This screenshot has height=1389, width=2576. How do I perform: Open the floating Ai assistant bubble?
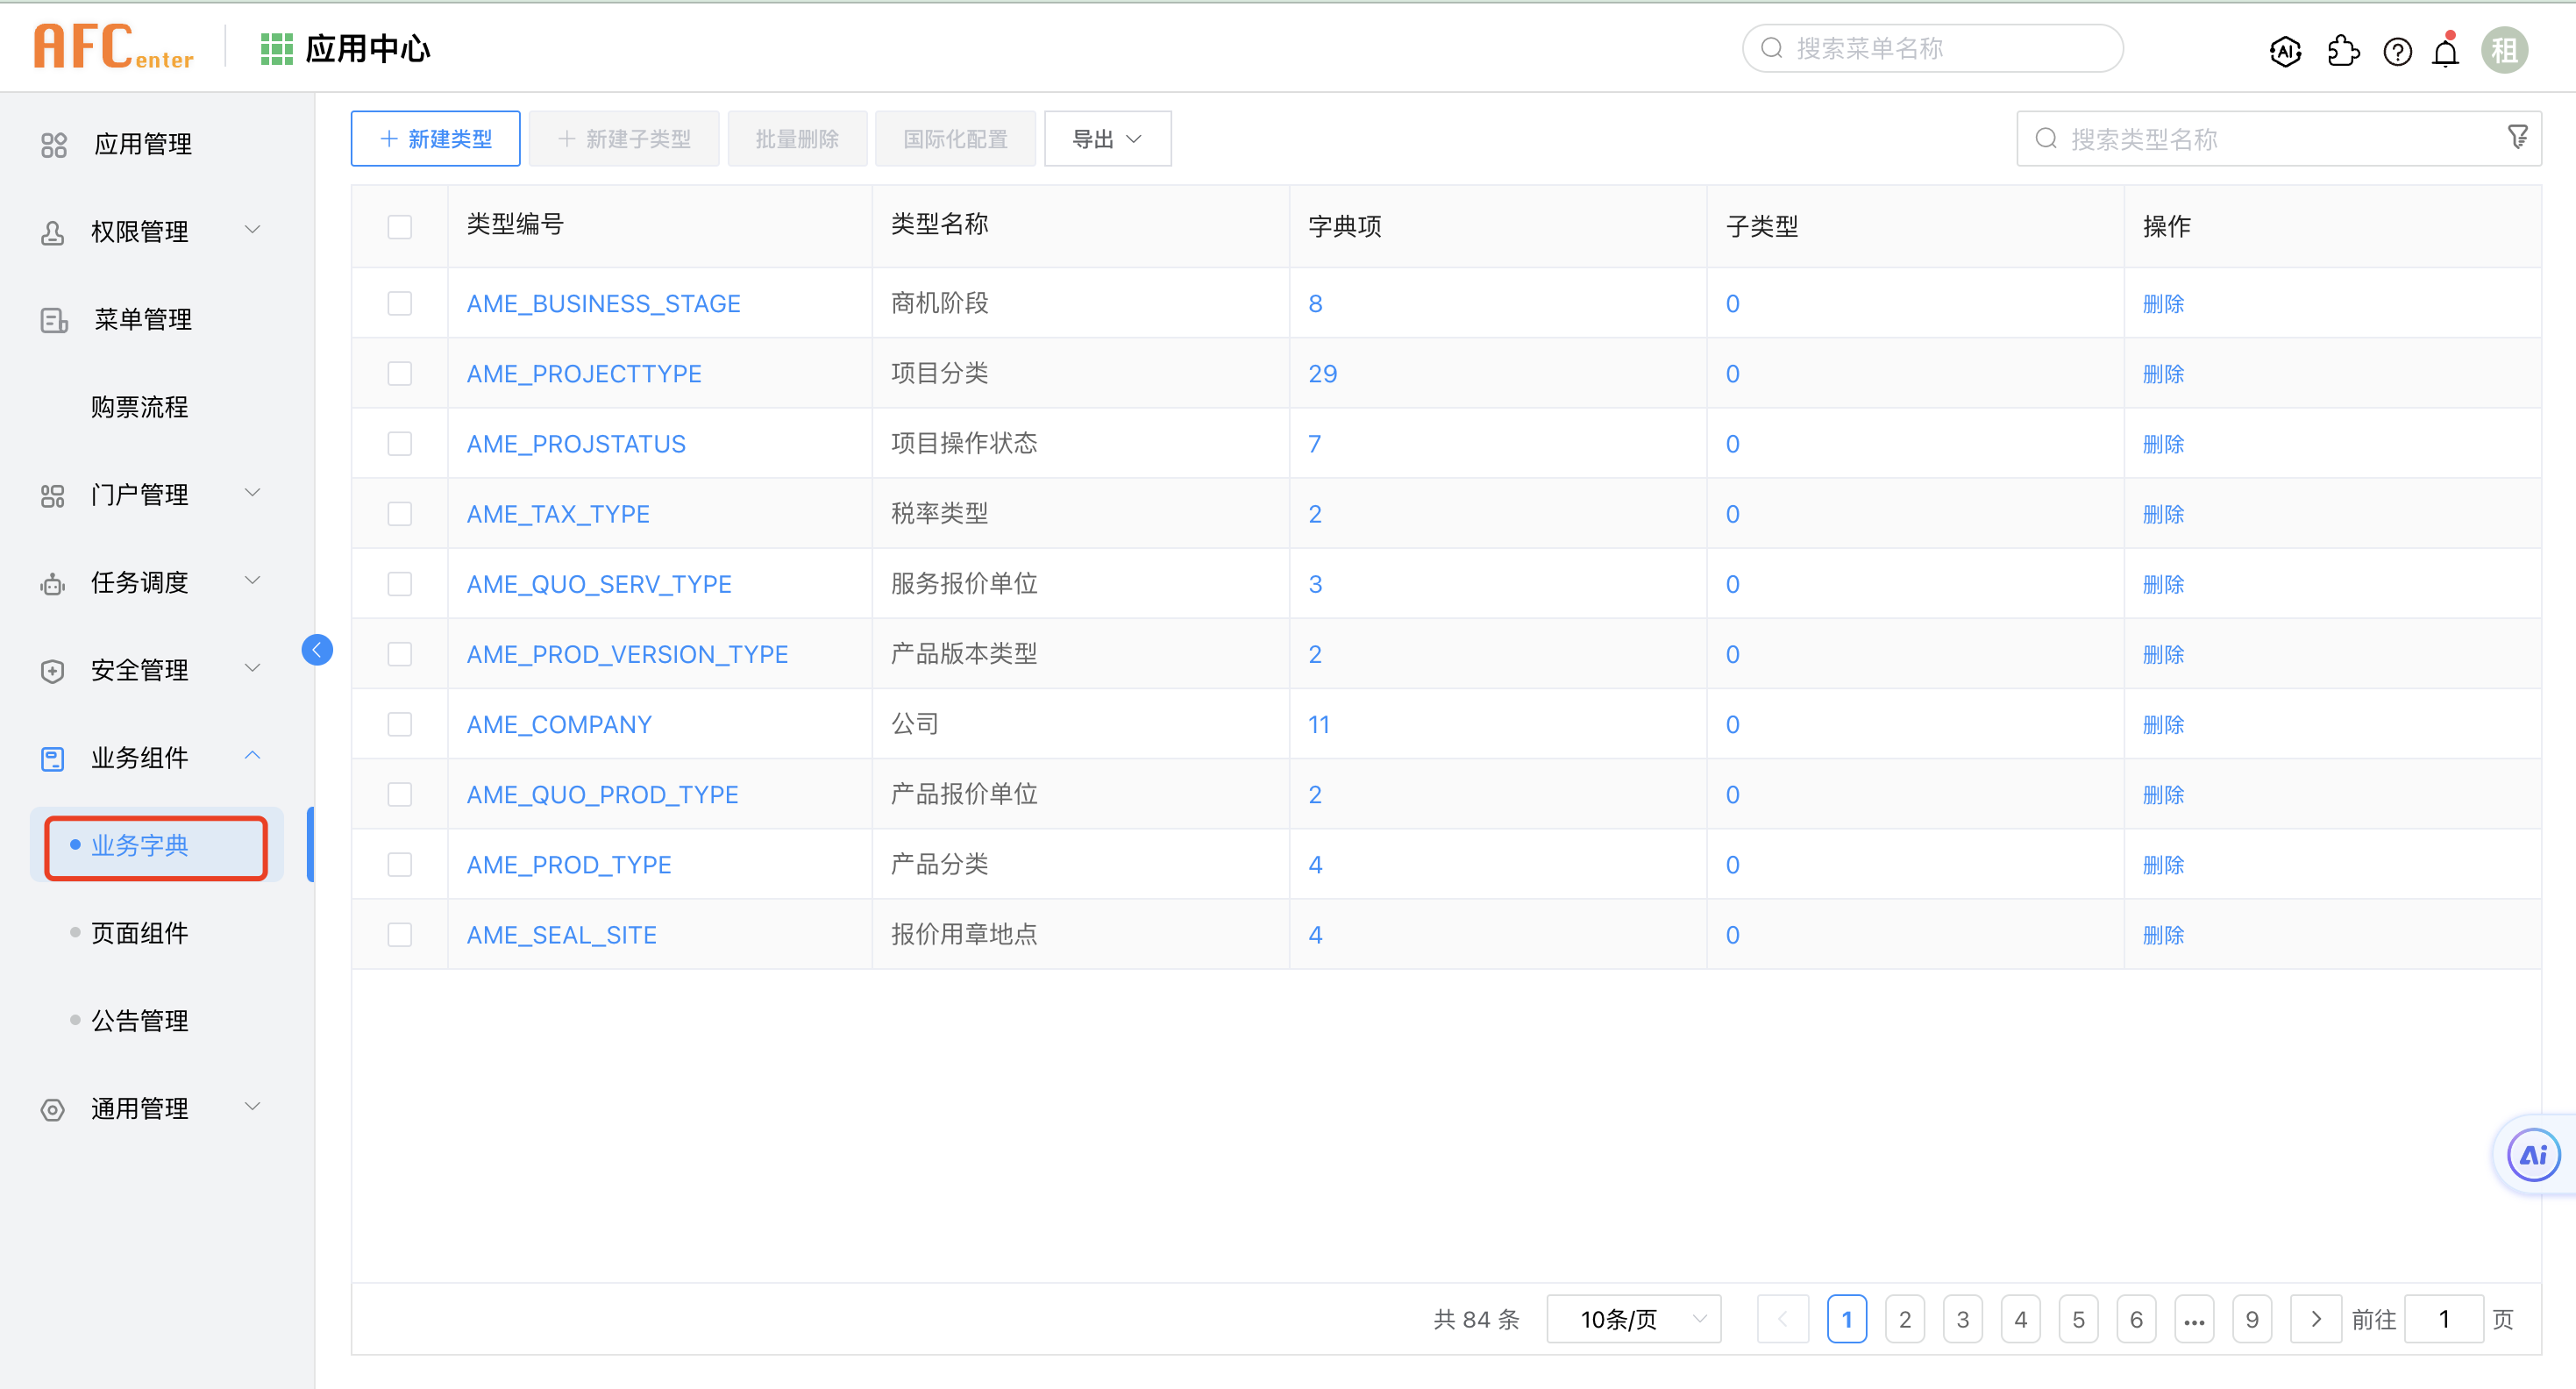[x=2533, y=1155]
